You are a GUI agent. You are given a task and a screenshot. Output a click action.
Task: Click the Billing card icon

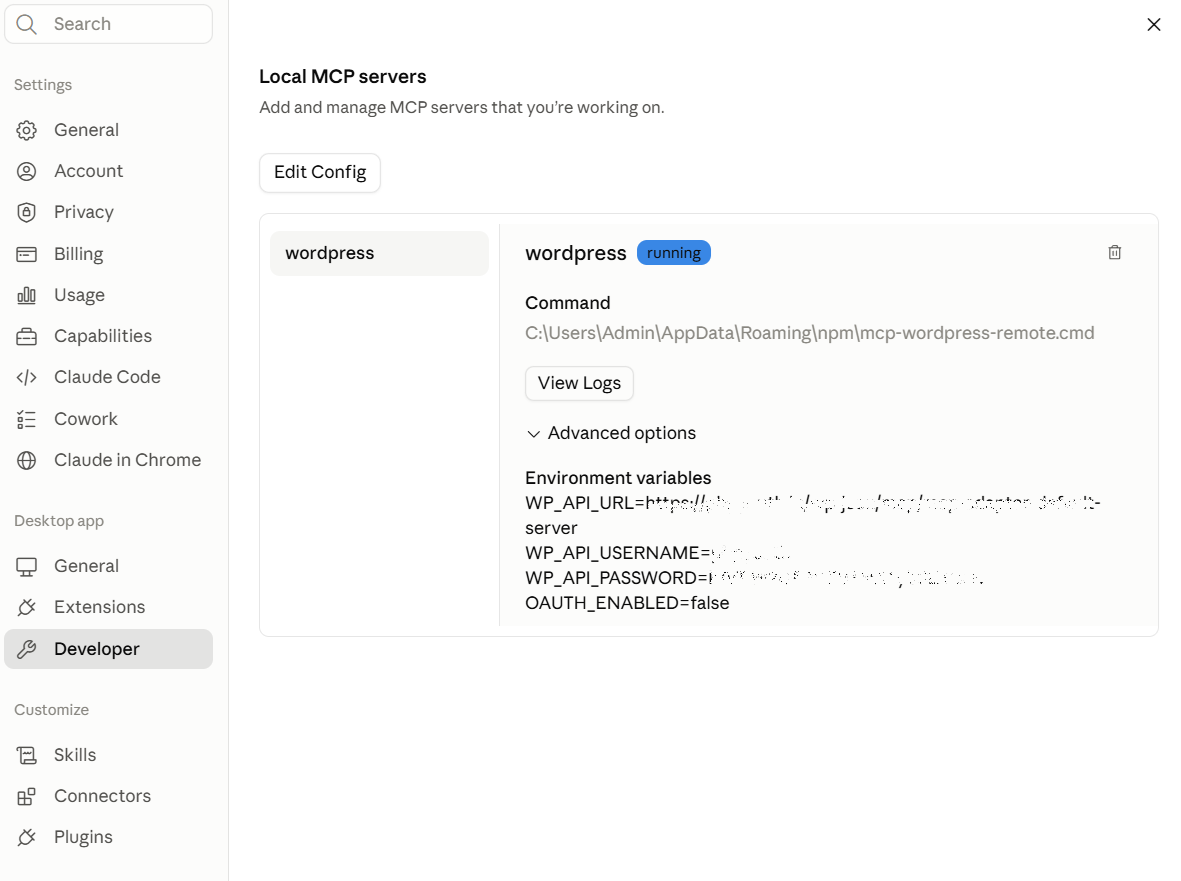click(26, 255)
